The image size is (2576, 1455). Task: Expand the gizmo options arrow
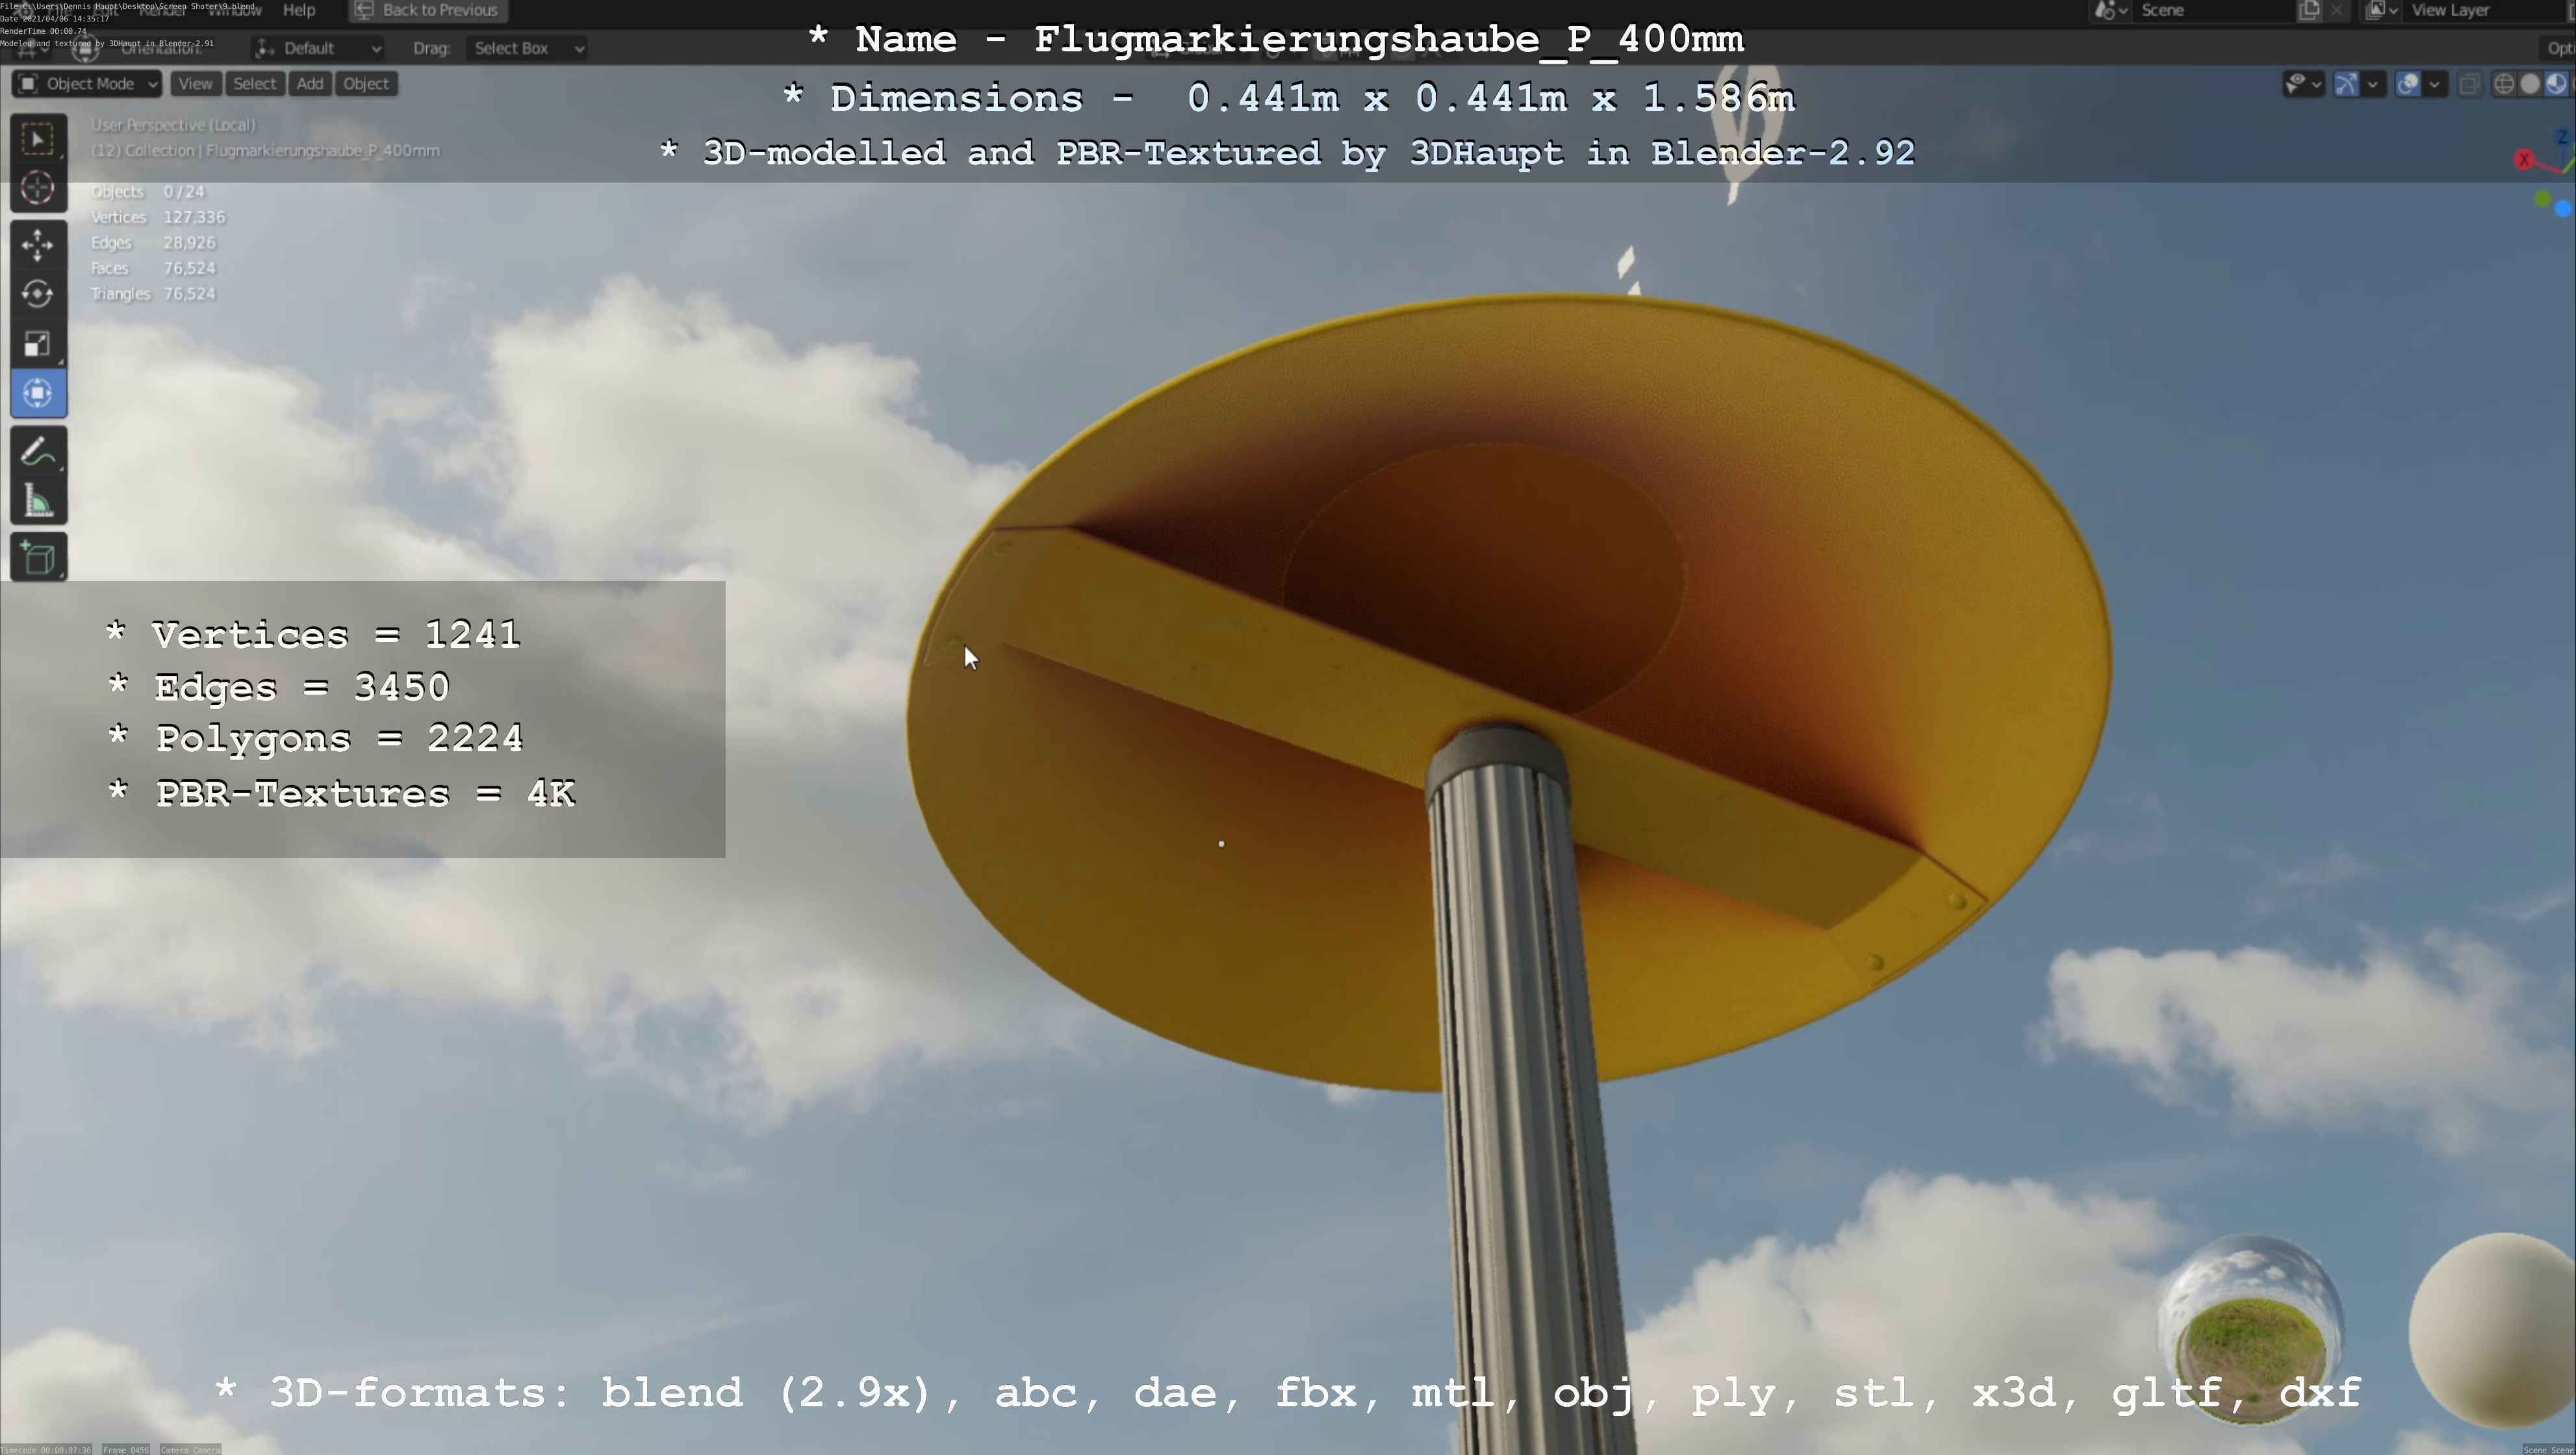coord(2373,84)
